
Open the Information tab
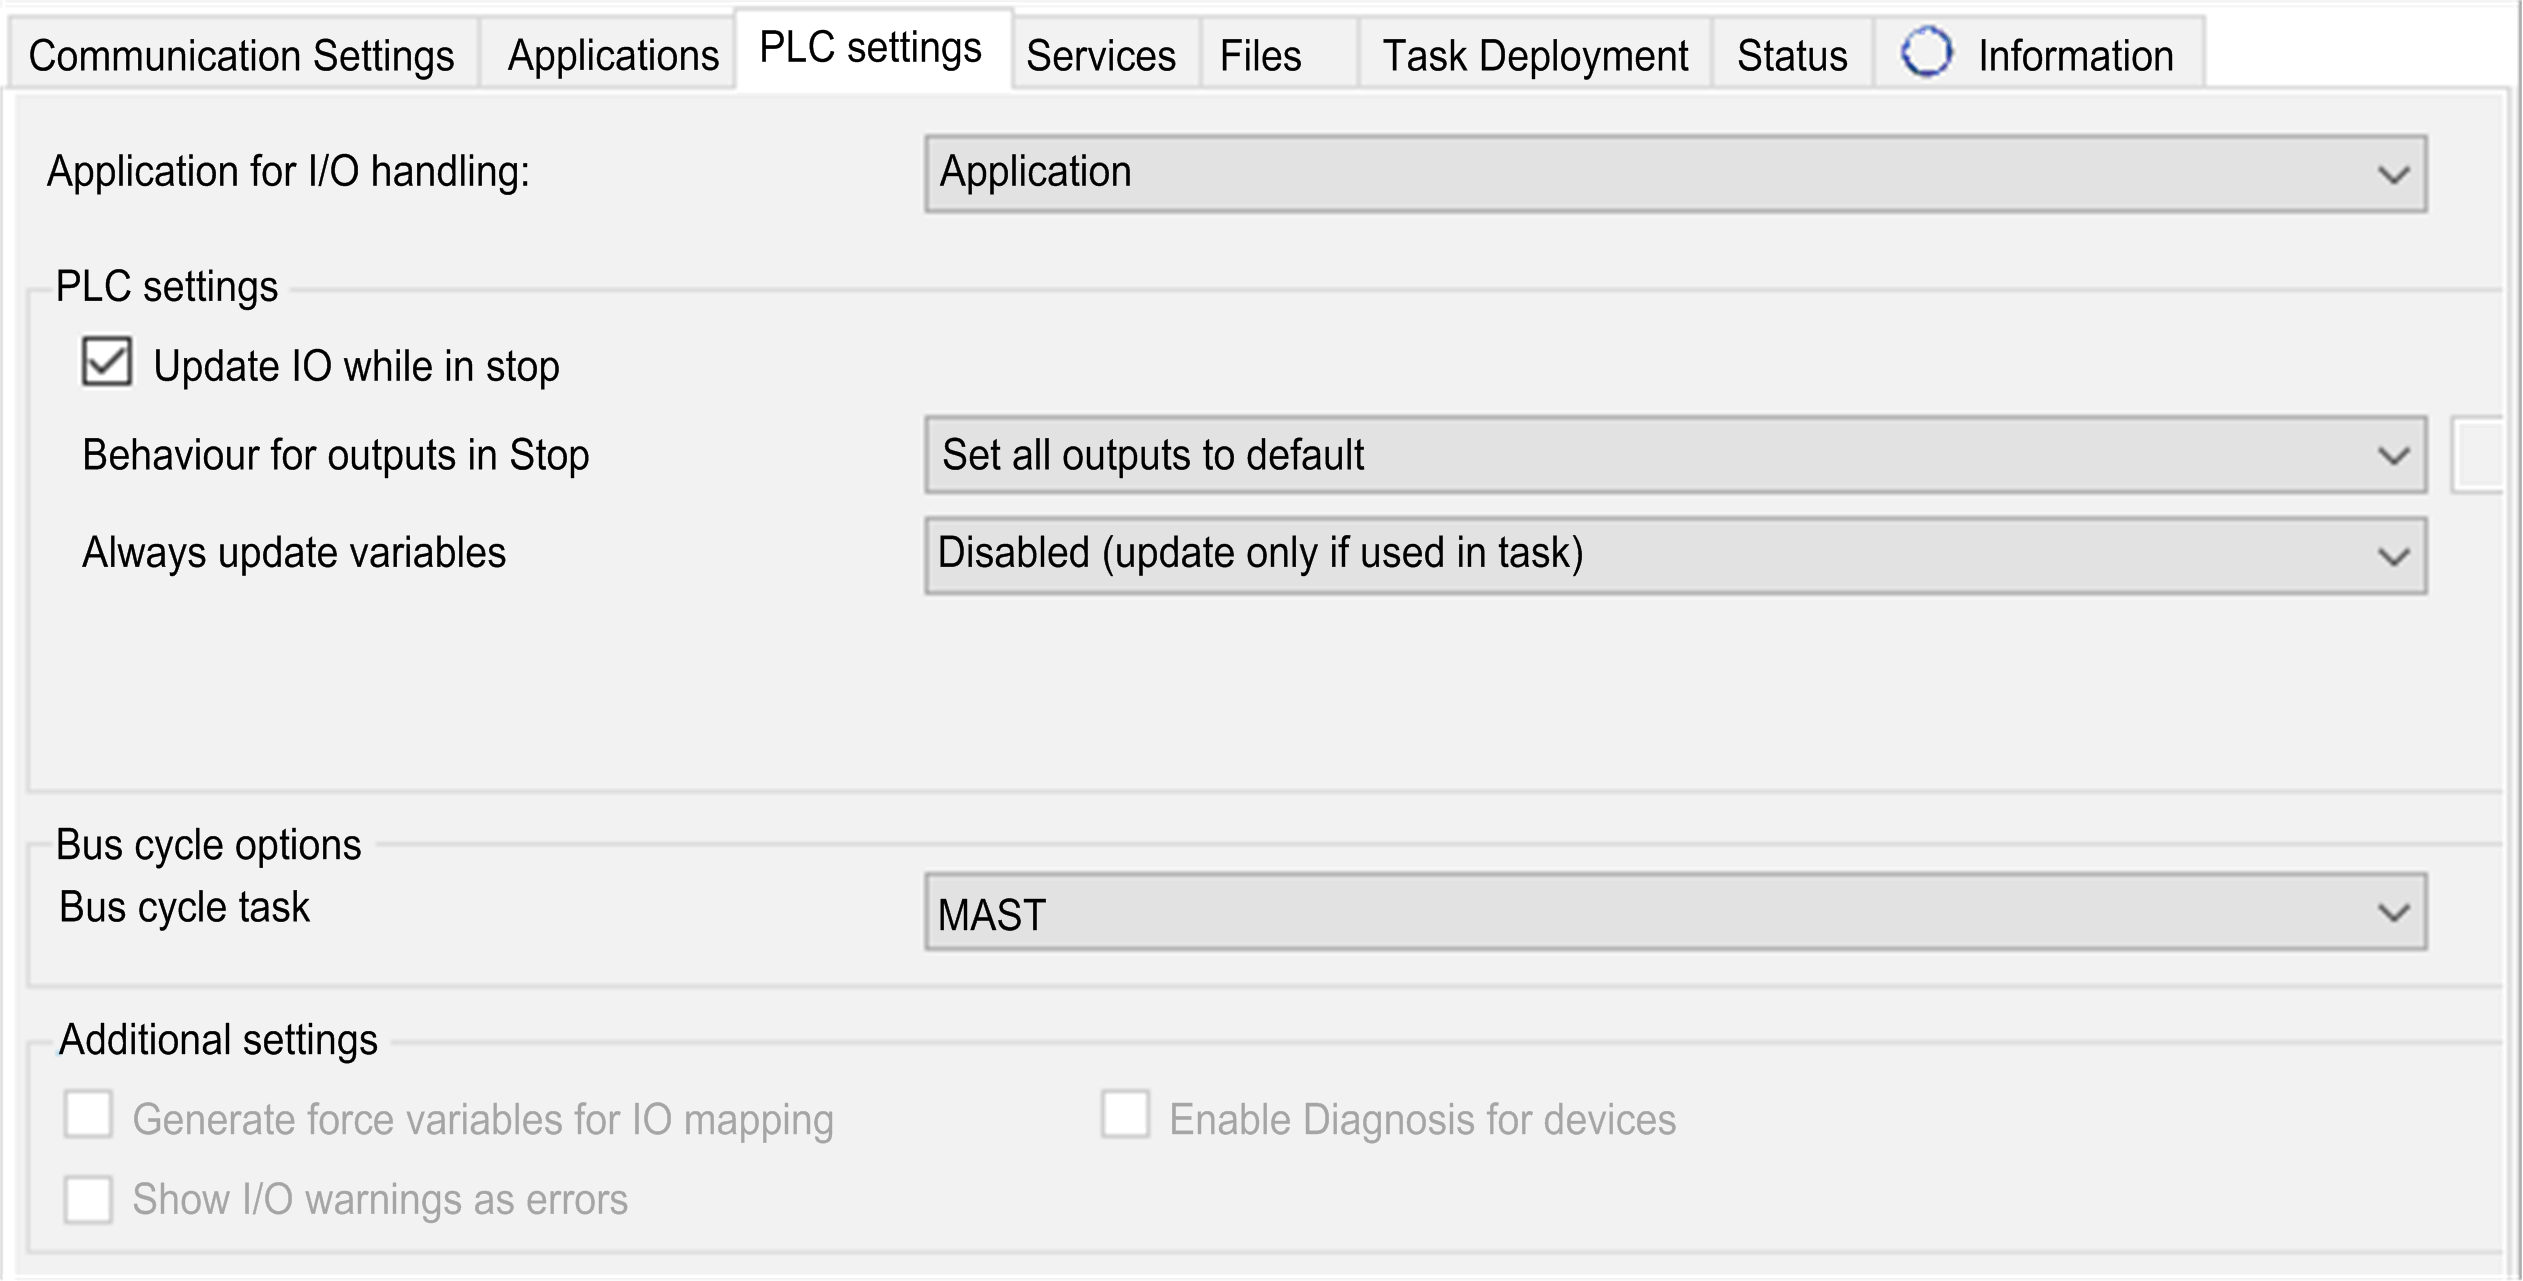(x=2072, y=55)
